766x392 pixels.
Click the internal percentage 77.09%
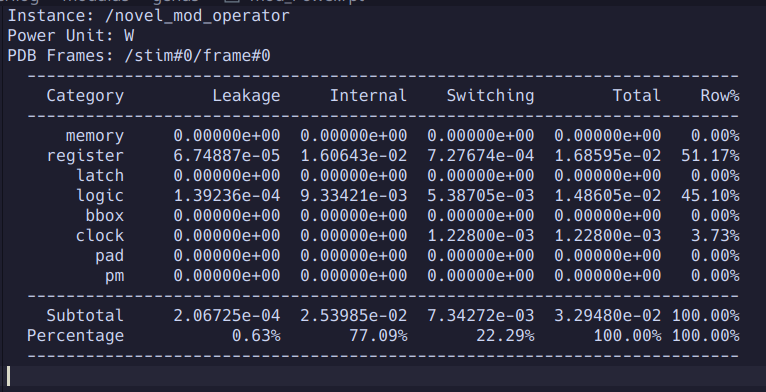pyautogui.click(x=378, y=336)
